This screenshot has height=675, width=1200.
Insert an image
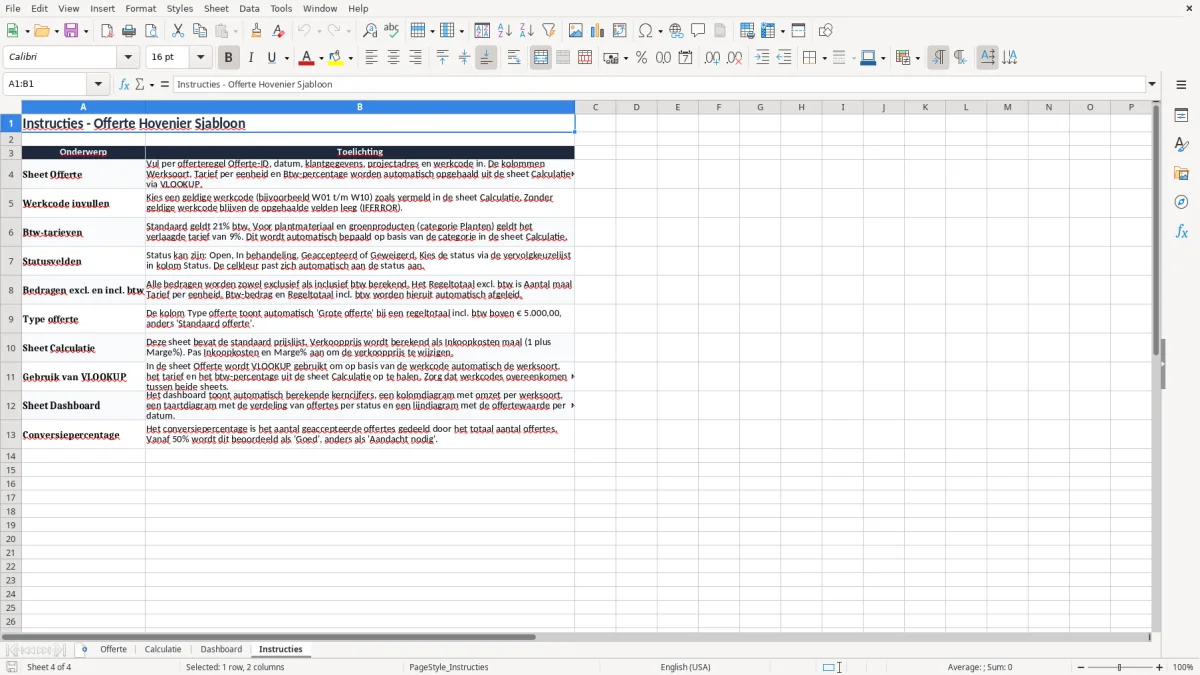(576, 31)
